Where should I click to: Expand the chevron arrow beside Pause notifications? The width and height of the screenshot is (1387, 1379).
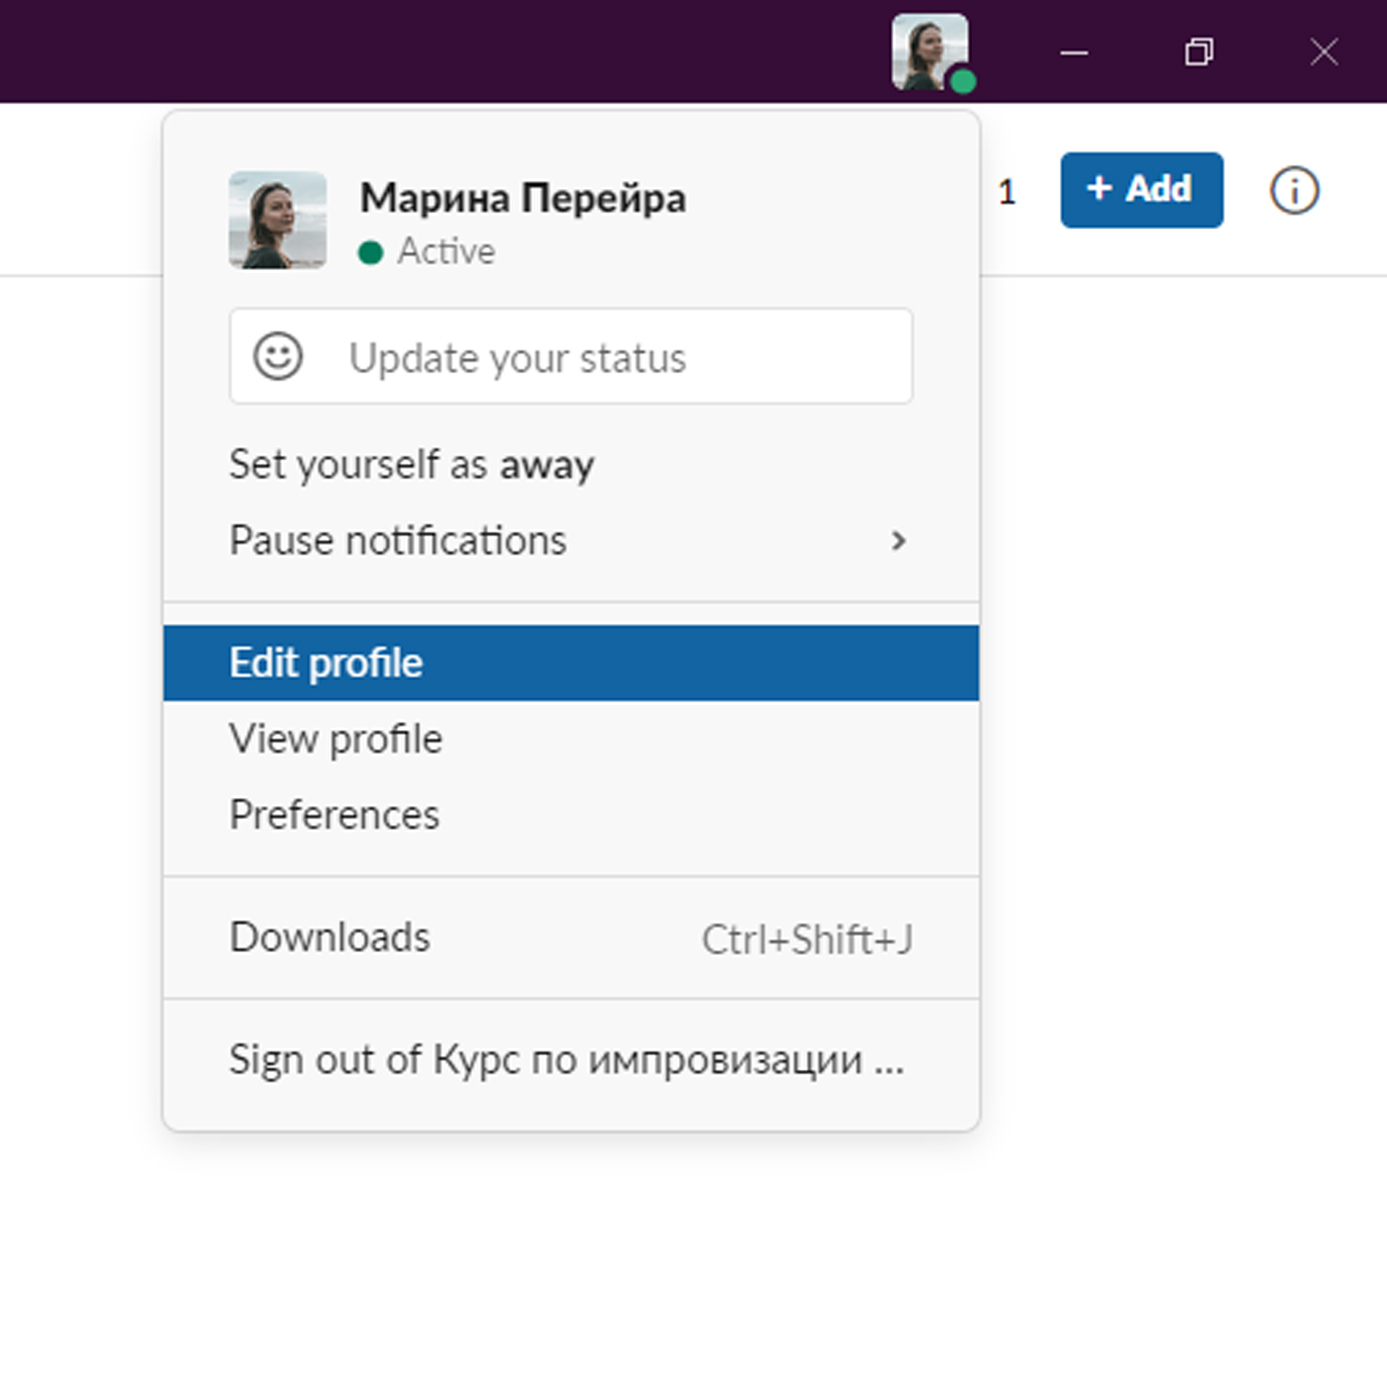click(x=898, y=541)
